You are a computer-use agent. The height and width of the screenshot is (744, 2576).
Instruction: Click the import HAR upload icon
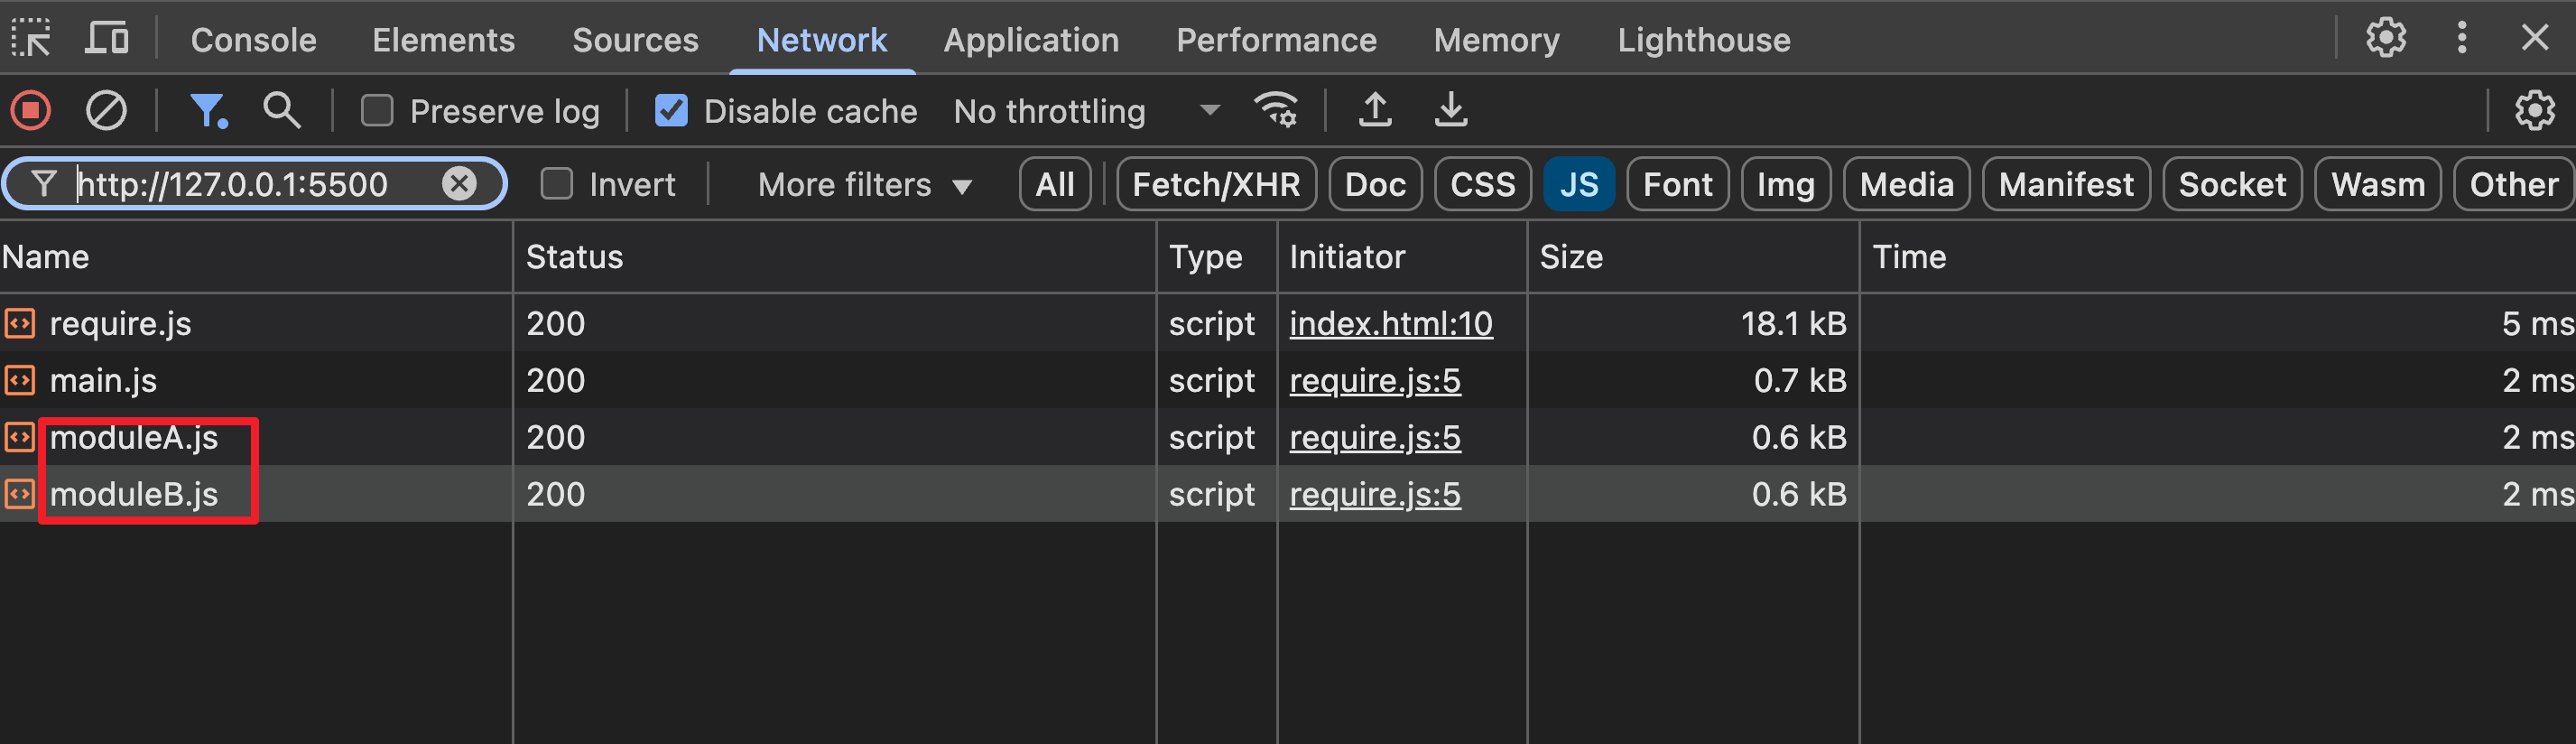pyautogui.click(x=1375, y=111)
